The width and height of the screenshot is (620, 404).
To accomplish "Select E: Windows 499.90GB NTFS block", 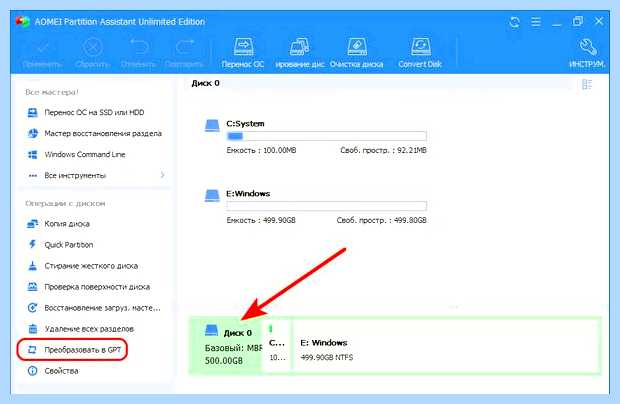I will [446, 345].
